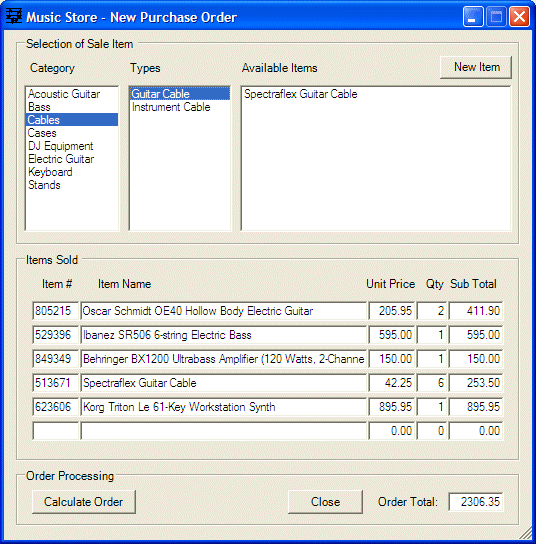Select DJ Equipment in Category list

(x=71, y=146)
